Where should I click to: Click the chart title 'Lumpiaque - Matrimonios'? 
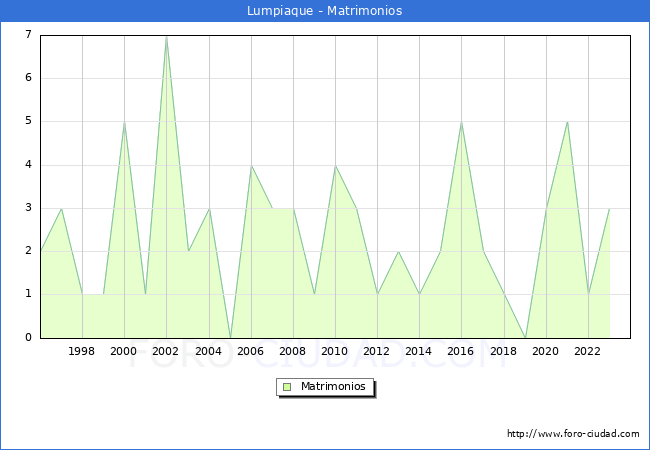(x=325, y=10)
